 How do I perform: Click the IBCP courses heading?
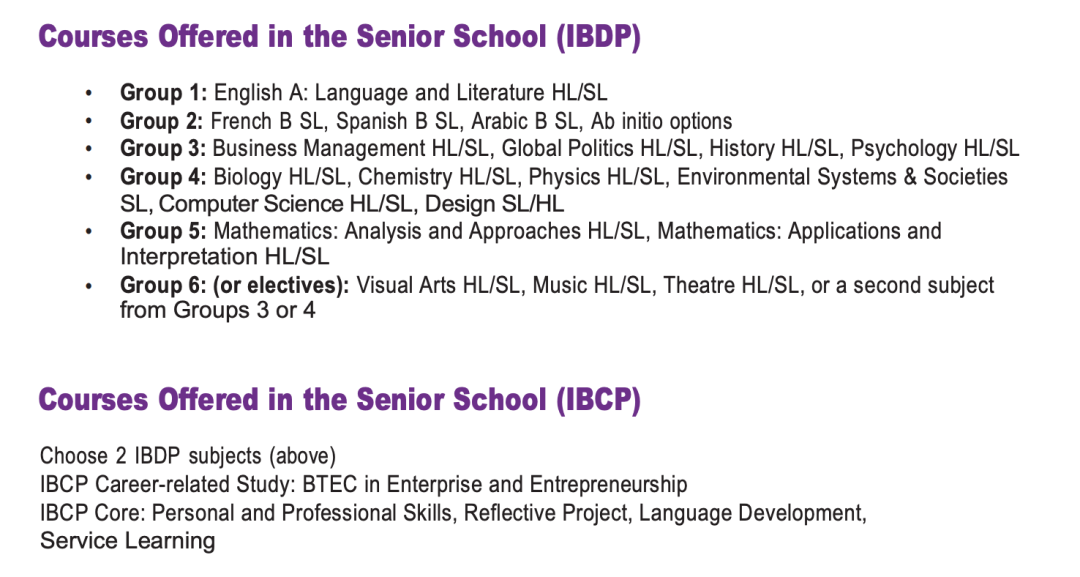[339, 400]
